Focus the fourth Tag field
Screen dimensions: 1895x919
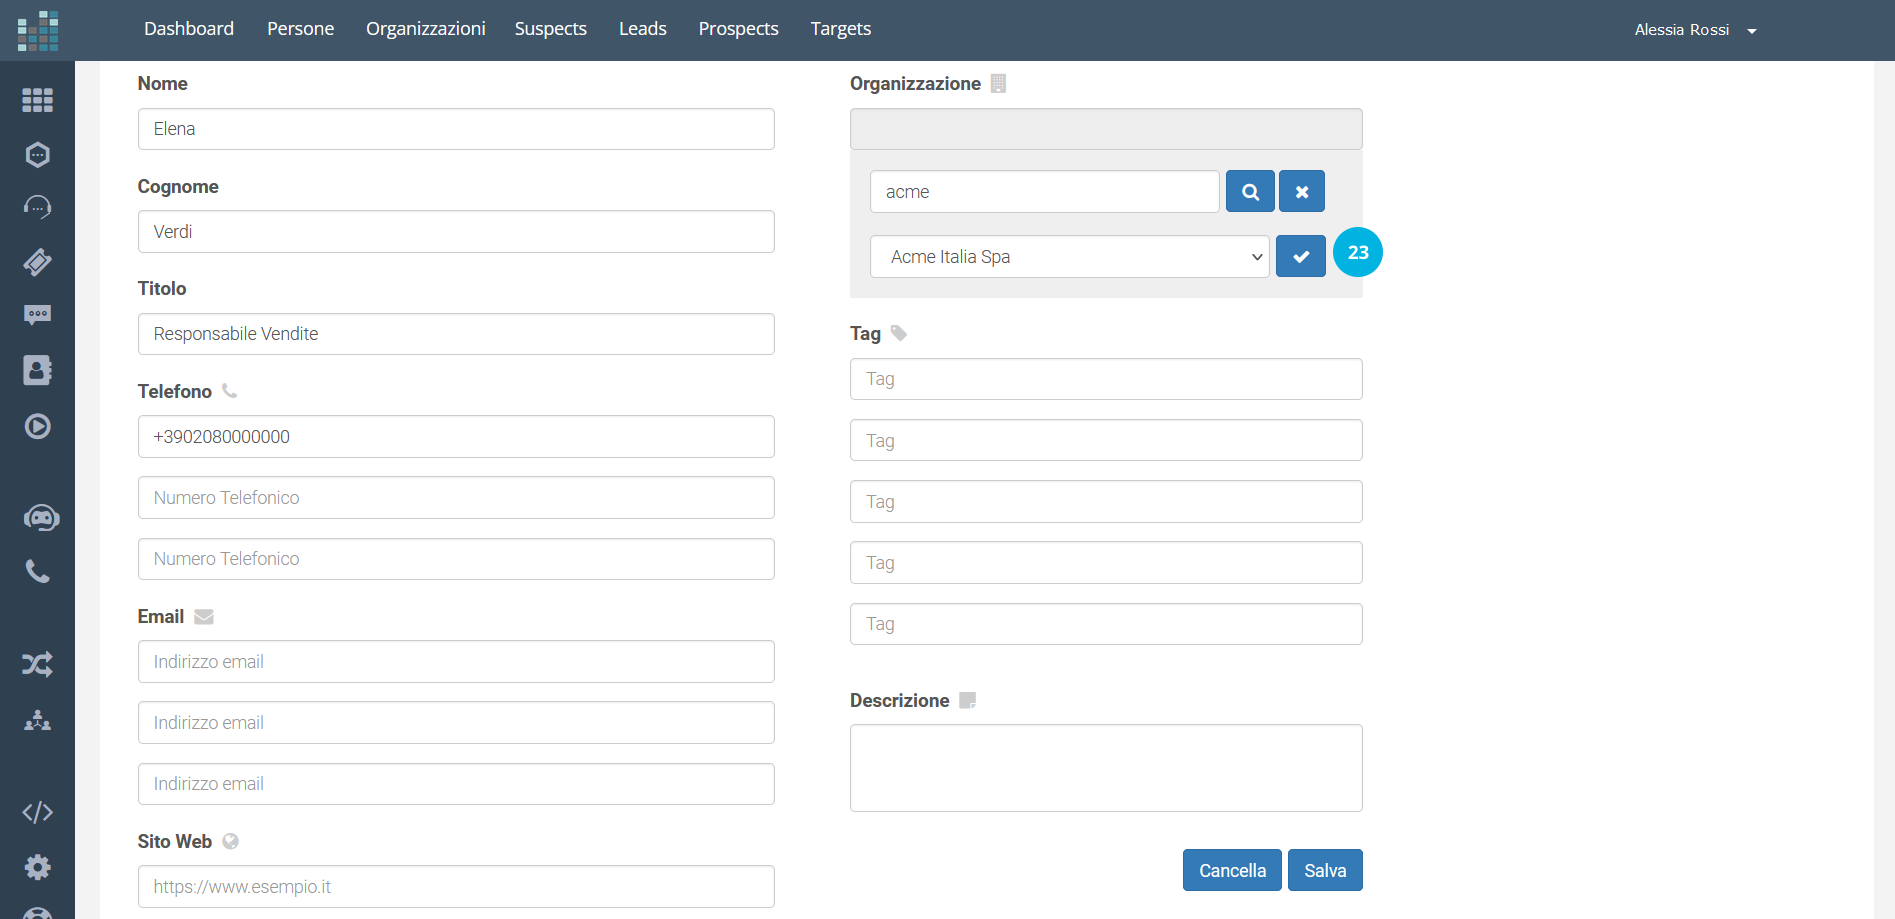point(1106,563)
